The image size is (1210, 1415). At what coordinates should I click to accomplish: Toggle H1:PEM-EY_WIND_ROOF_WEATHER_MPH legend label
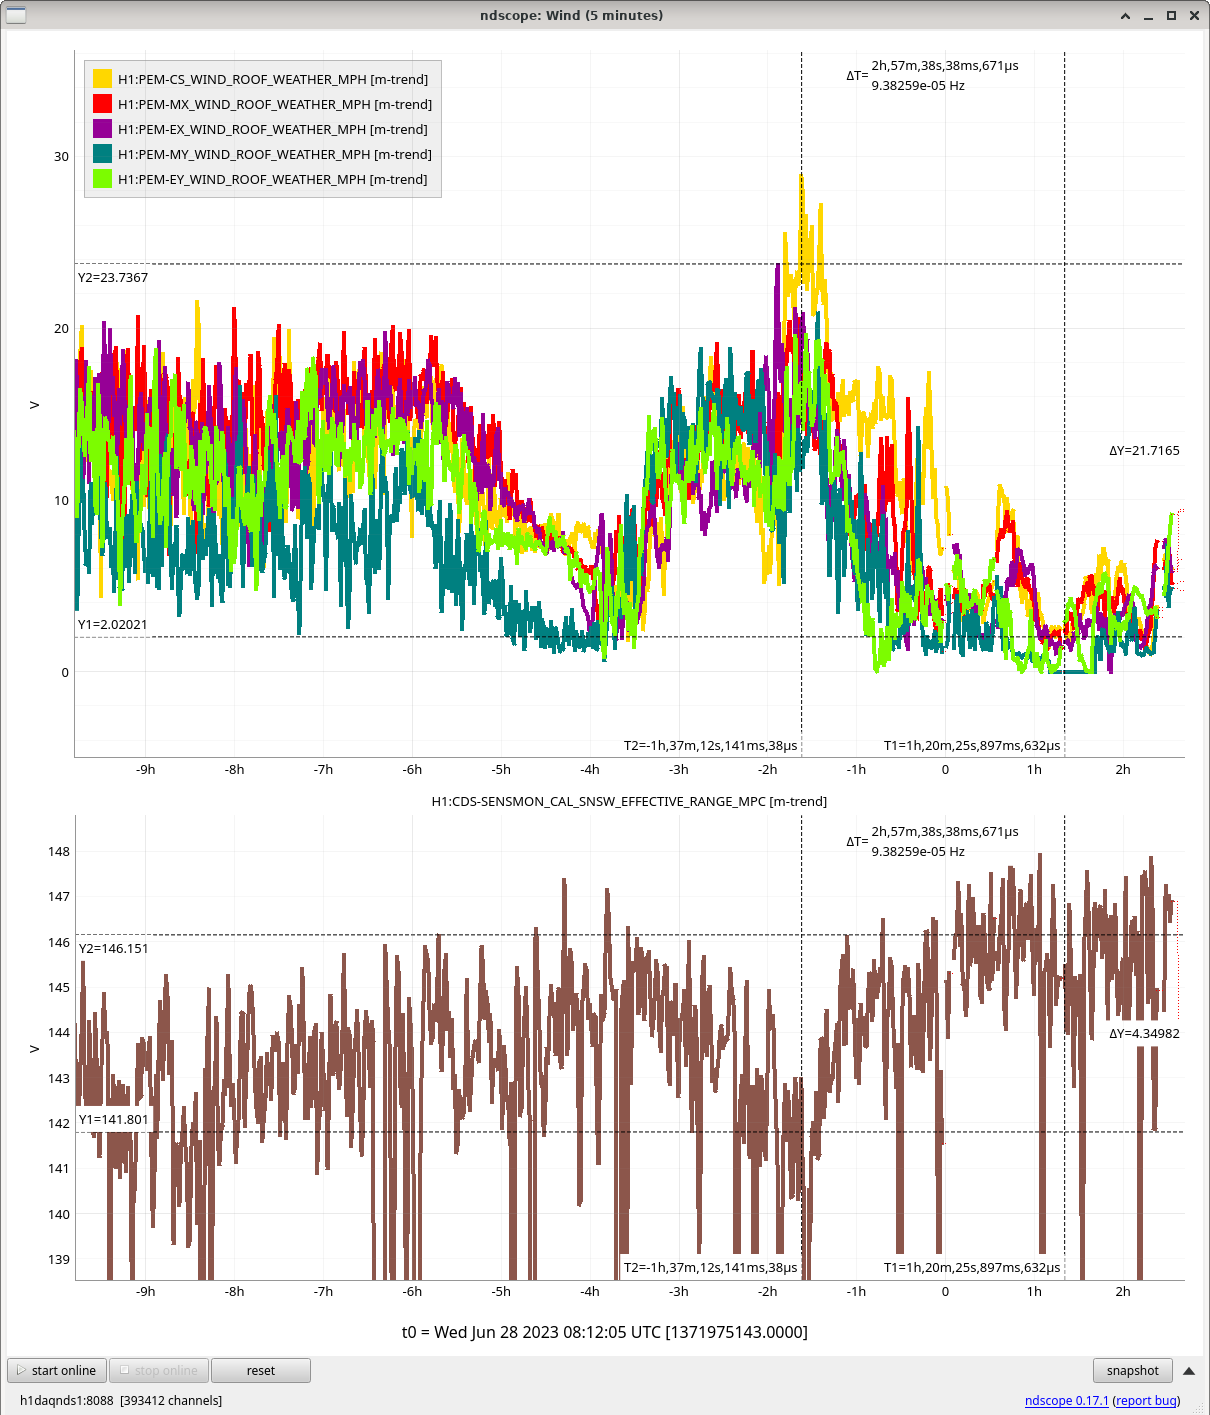273,179
